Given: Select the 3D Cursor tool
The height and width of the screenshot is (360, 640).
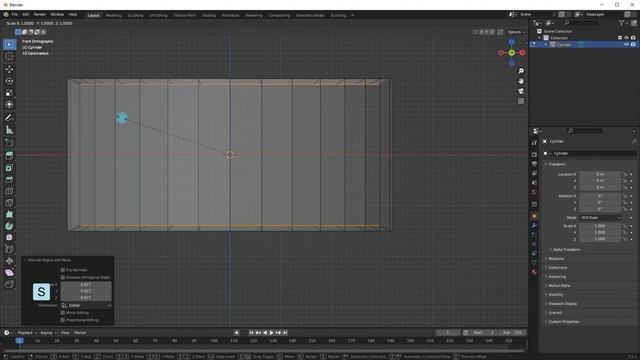Looking at the screenshot, I should (x=9, y=57).
